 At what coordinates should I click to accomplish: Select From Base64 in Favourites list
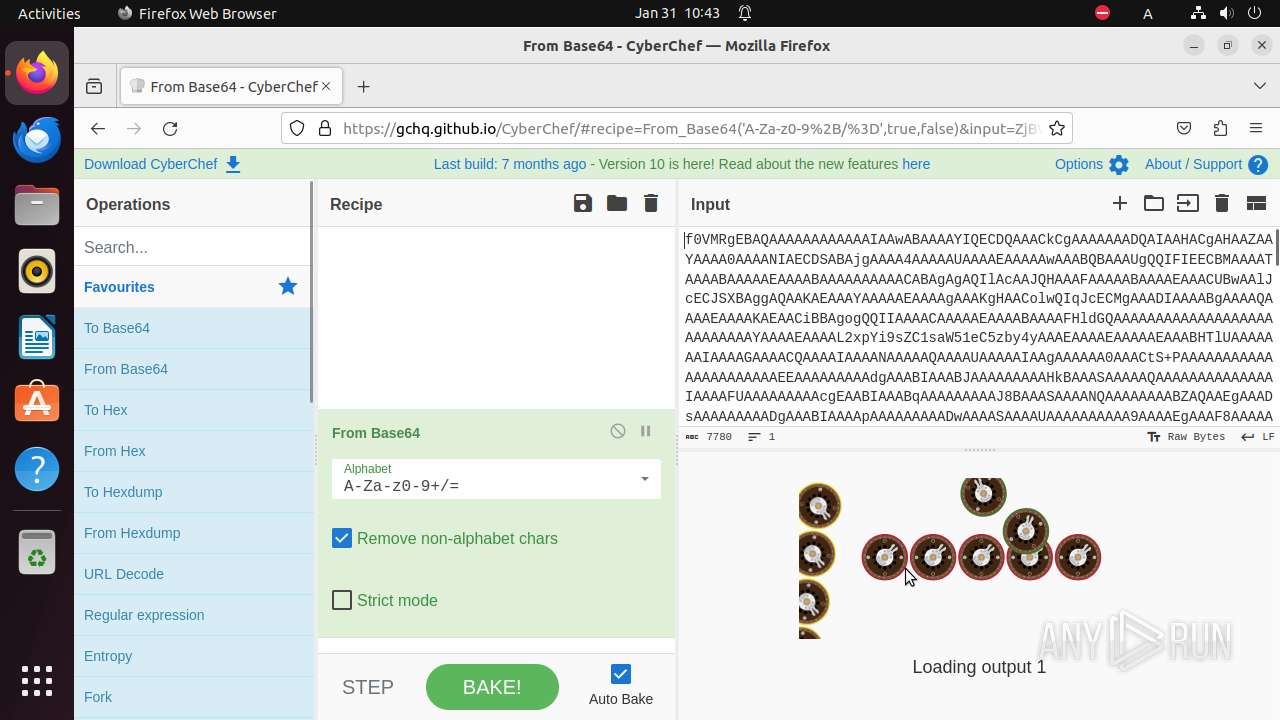pyautogui.click(x=194, y=369)
